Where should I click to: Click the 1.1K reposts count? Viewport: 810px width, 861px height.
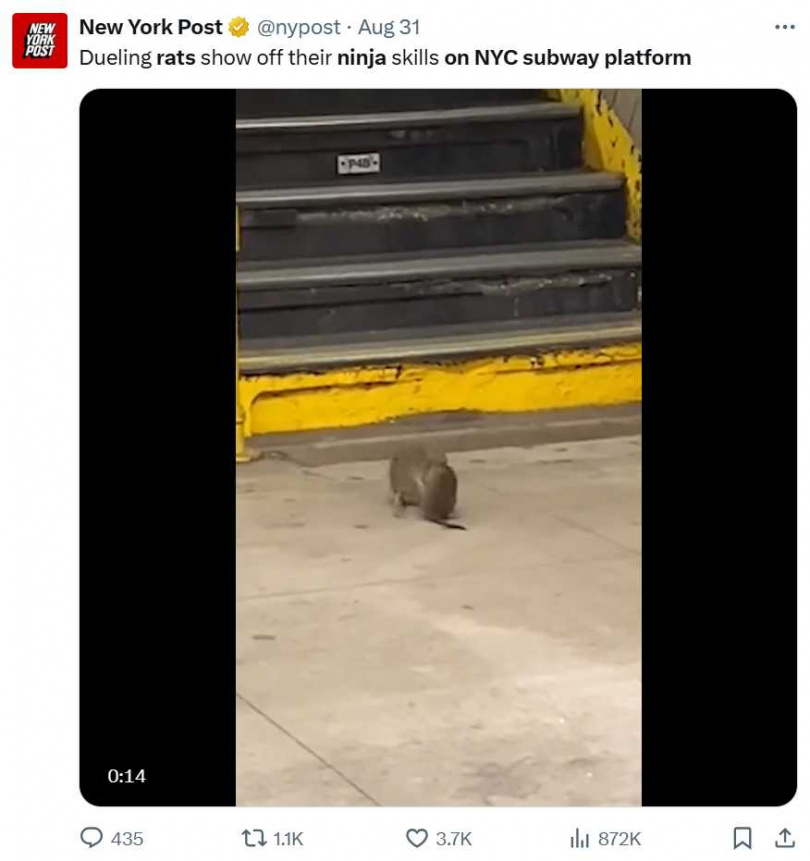[x=288, y=838]
